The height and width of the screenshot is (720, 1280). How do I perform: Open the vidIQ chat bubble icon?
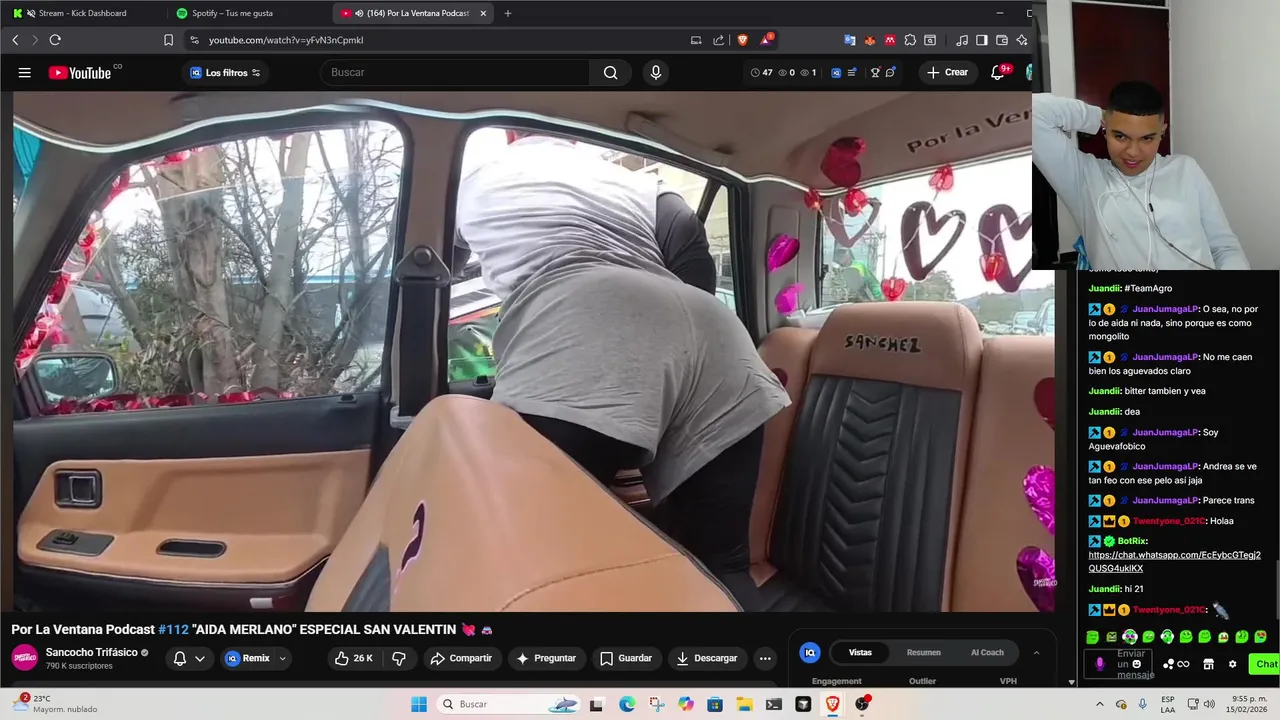click(x=890, y=72)
